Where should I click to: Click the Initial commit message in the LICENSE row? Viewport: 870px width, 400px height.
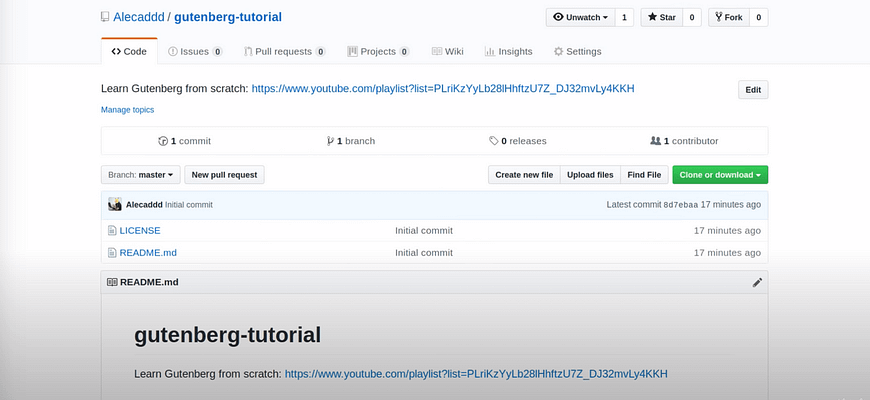pos(424,230)
